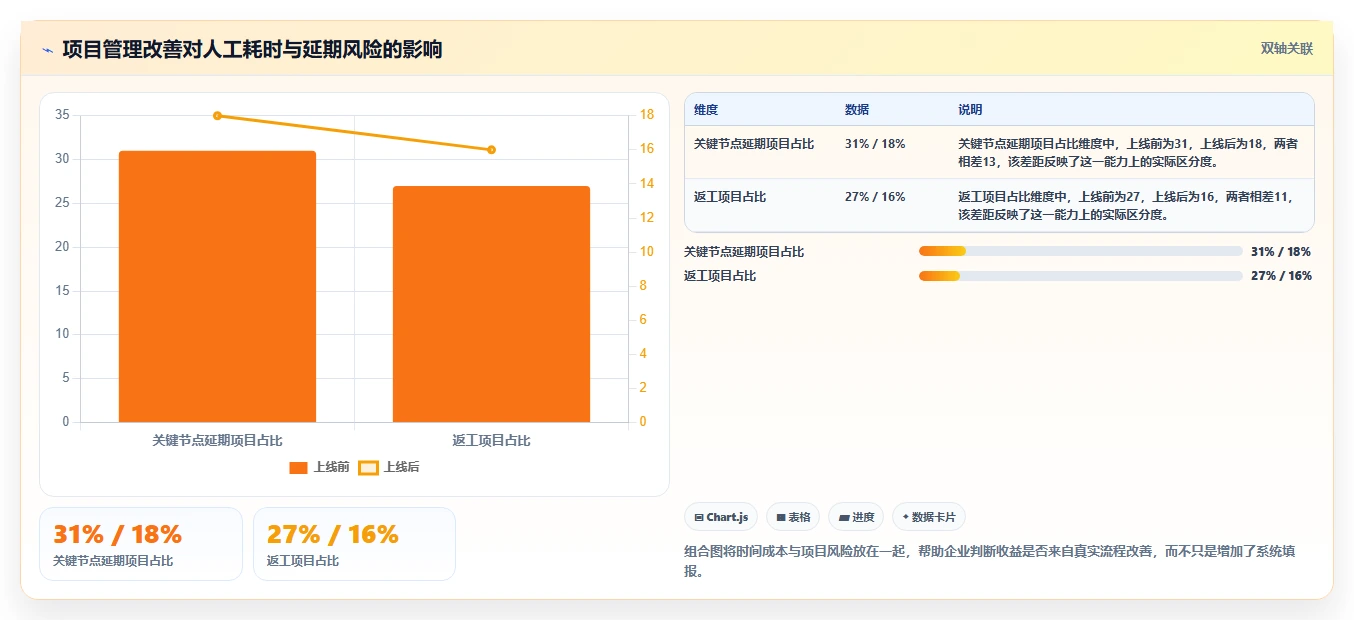
Task: Click the 返工项目占比 orange bar
Action: 491,304
